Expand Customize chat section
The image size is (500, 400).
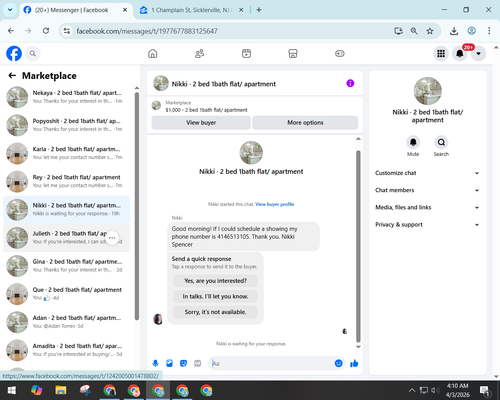point(427,173)
